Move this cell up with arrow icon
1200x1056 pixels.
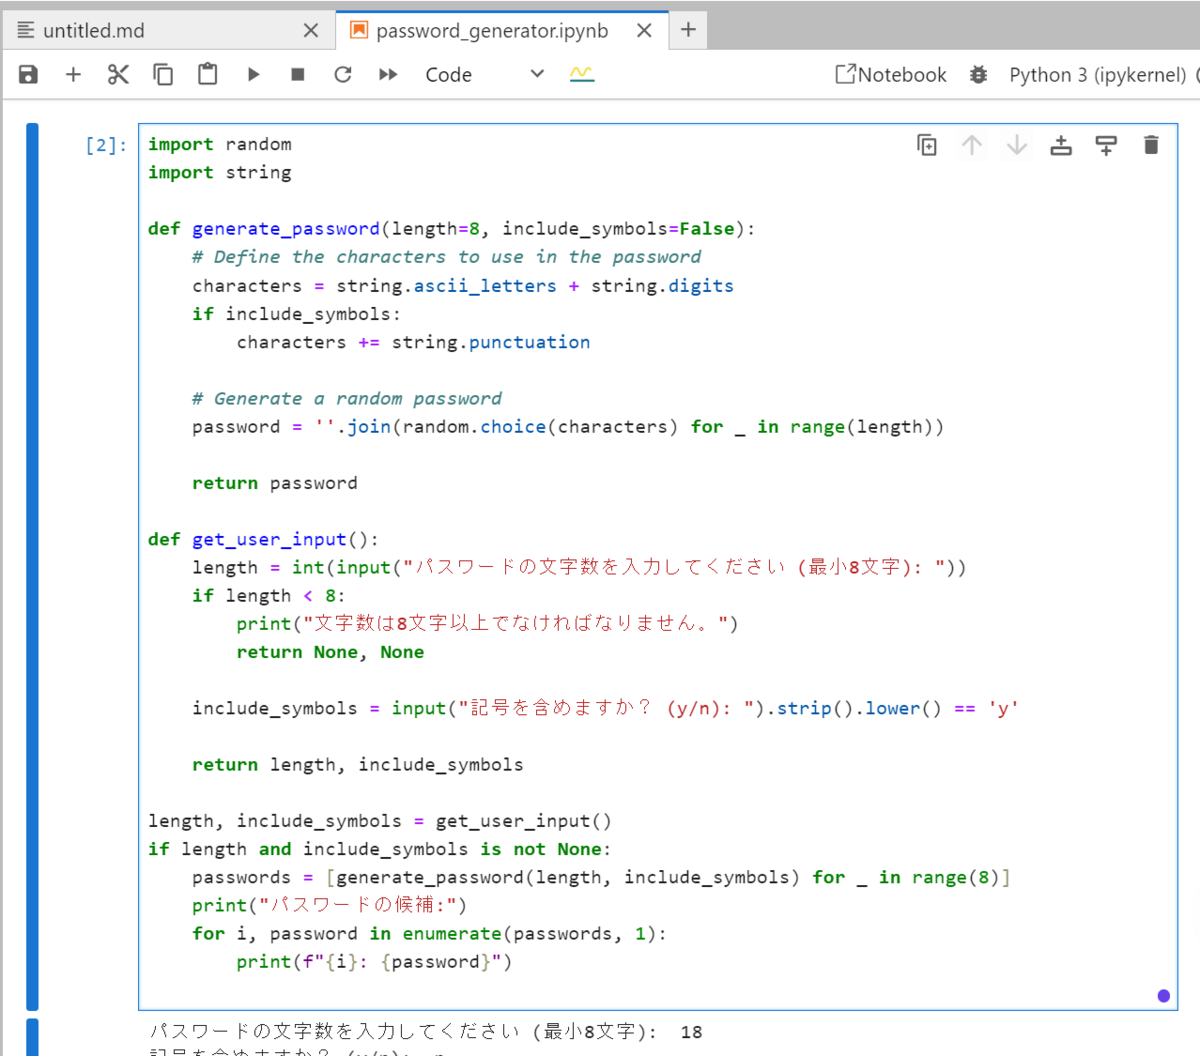971,145
